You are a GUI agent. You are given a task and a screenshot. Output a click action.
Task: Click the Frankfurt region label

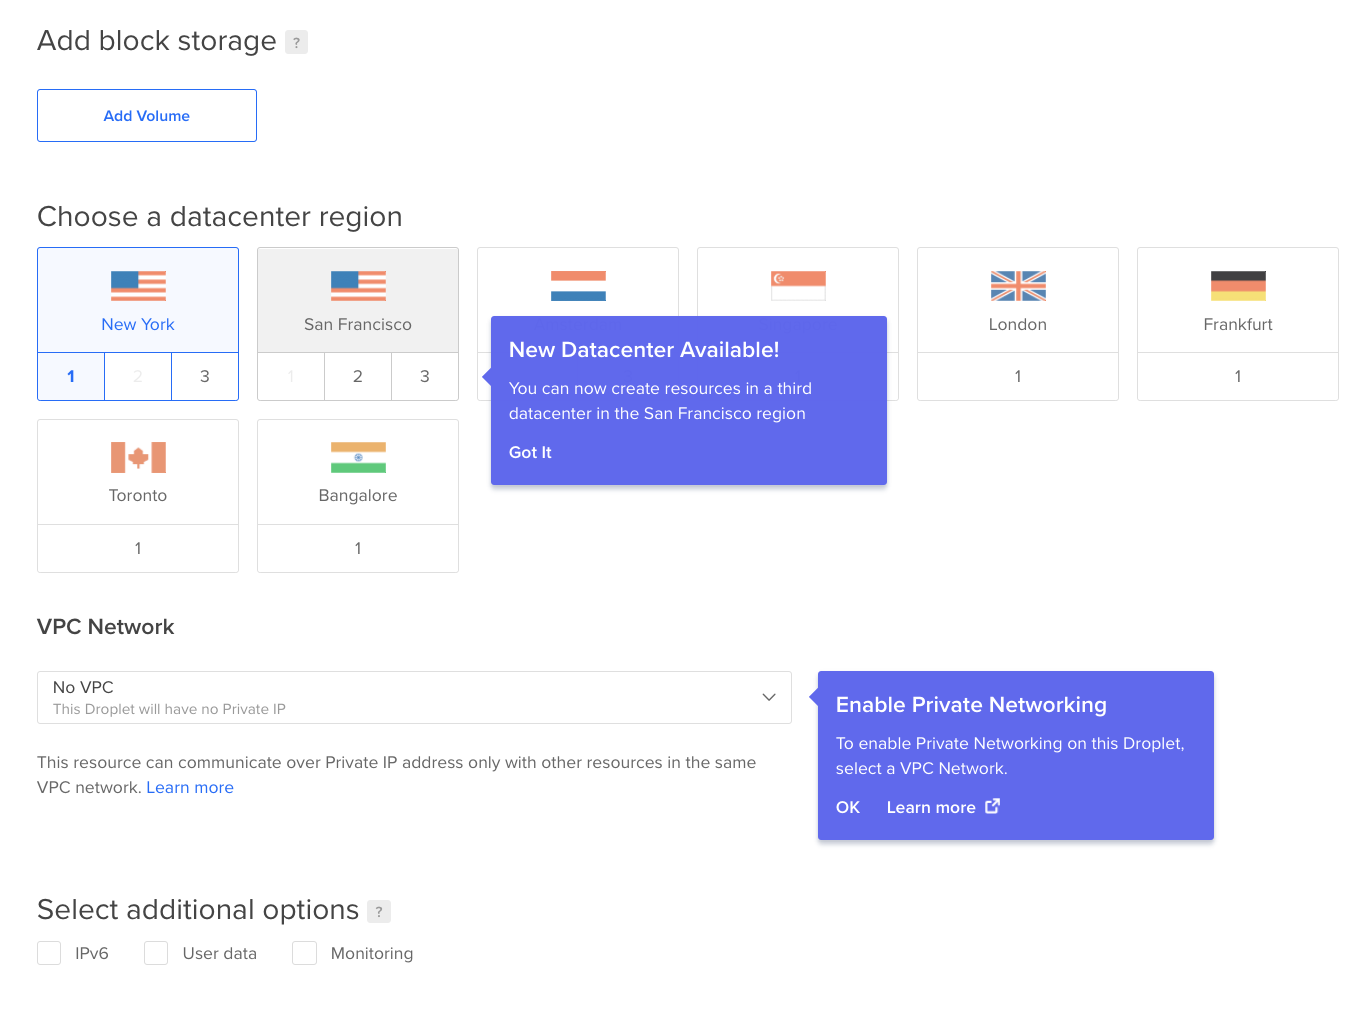click(x=1238, y=325)
